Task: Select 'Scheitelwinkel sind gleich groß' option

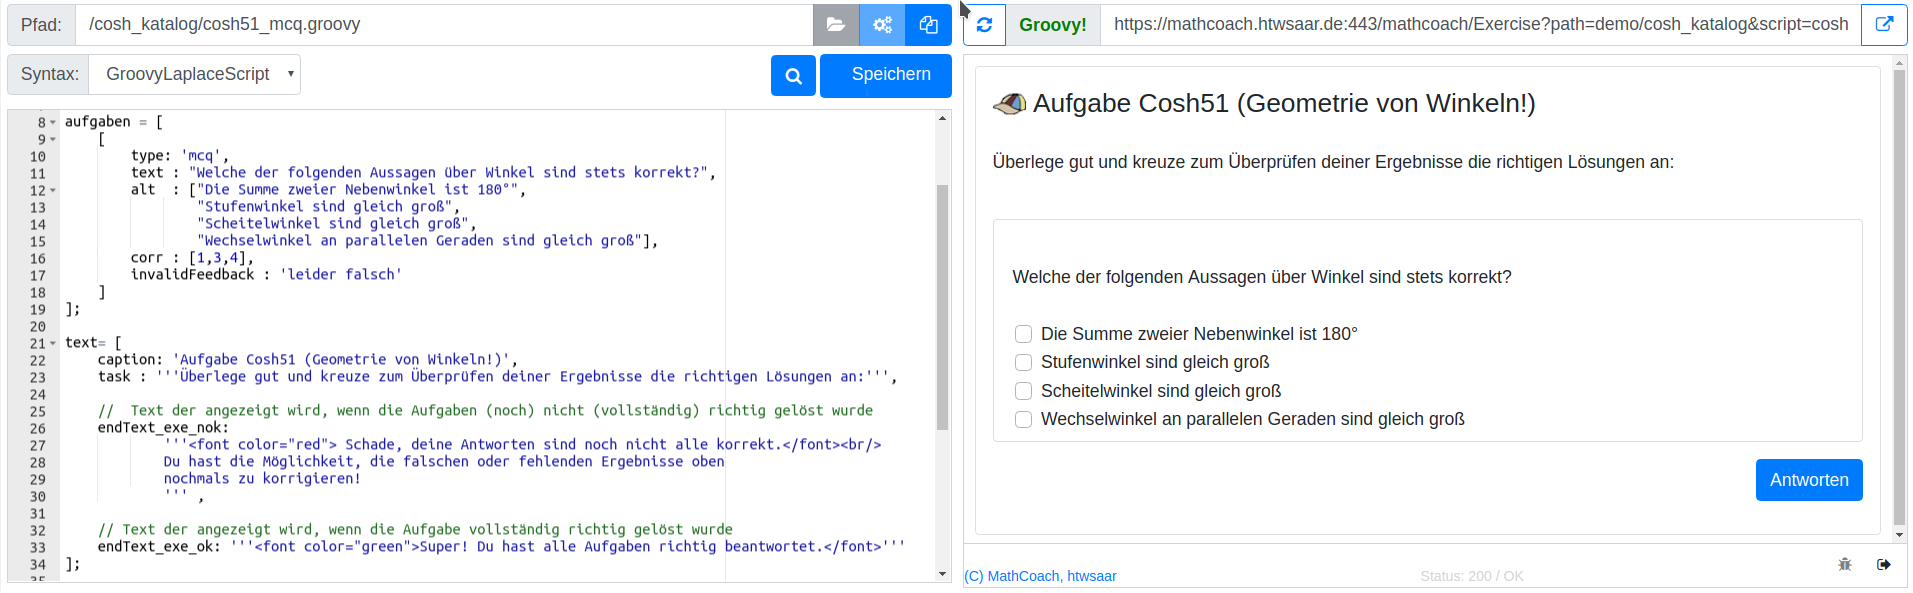Action: (x=1023, y=391)
